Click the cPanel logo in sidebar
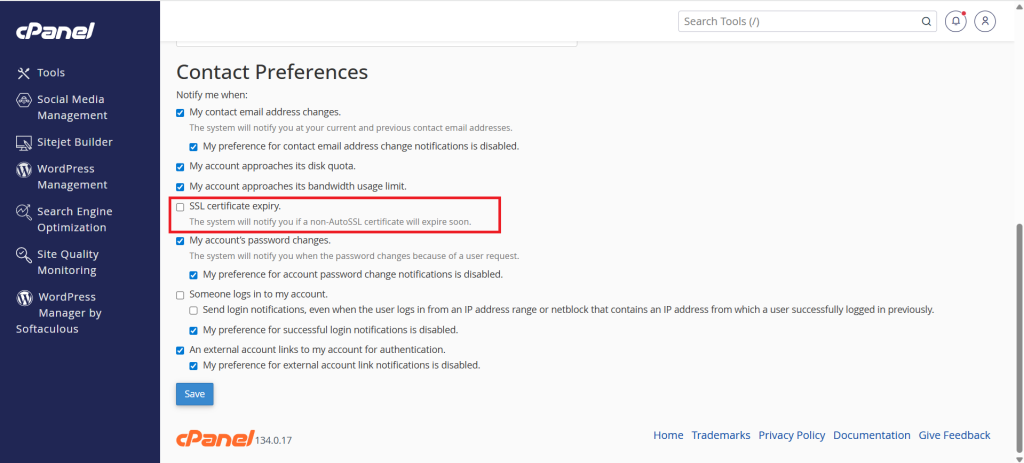This screenshot has width=1024, height=463. [x=55, y=31]
